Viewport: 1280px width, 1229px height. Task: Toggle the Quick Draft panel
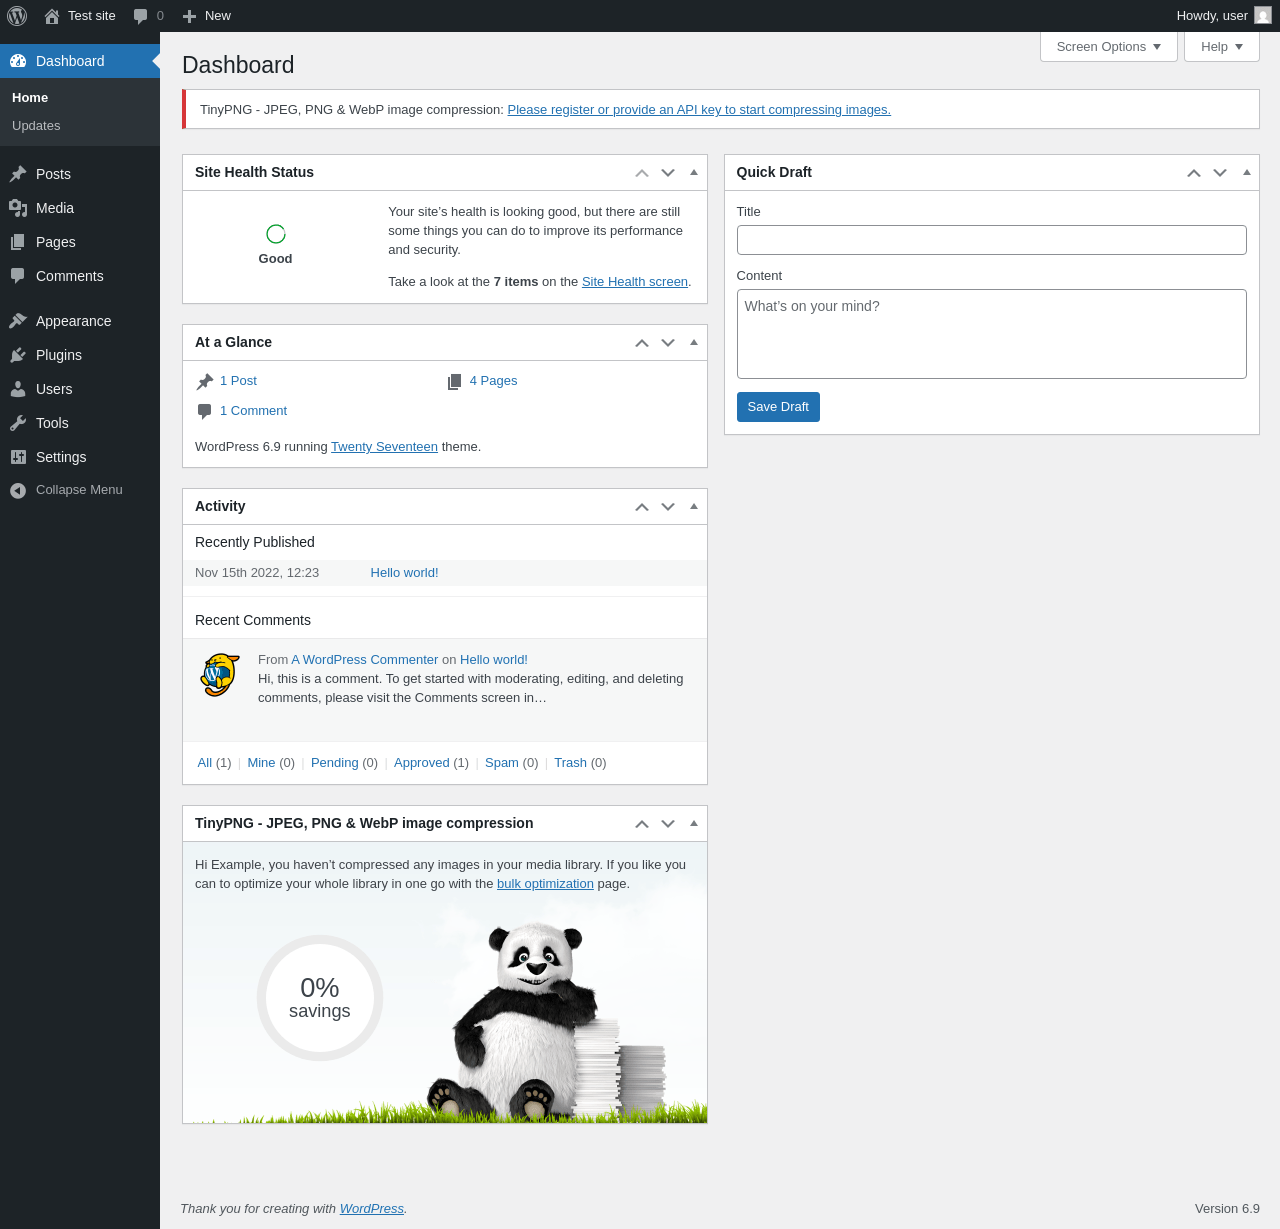point(1247,172)
